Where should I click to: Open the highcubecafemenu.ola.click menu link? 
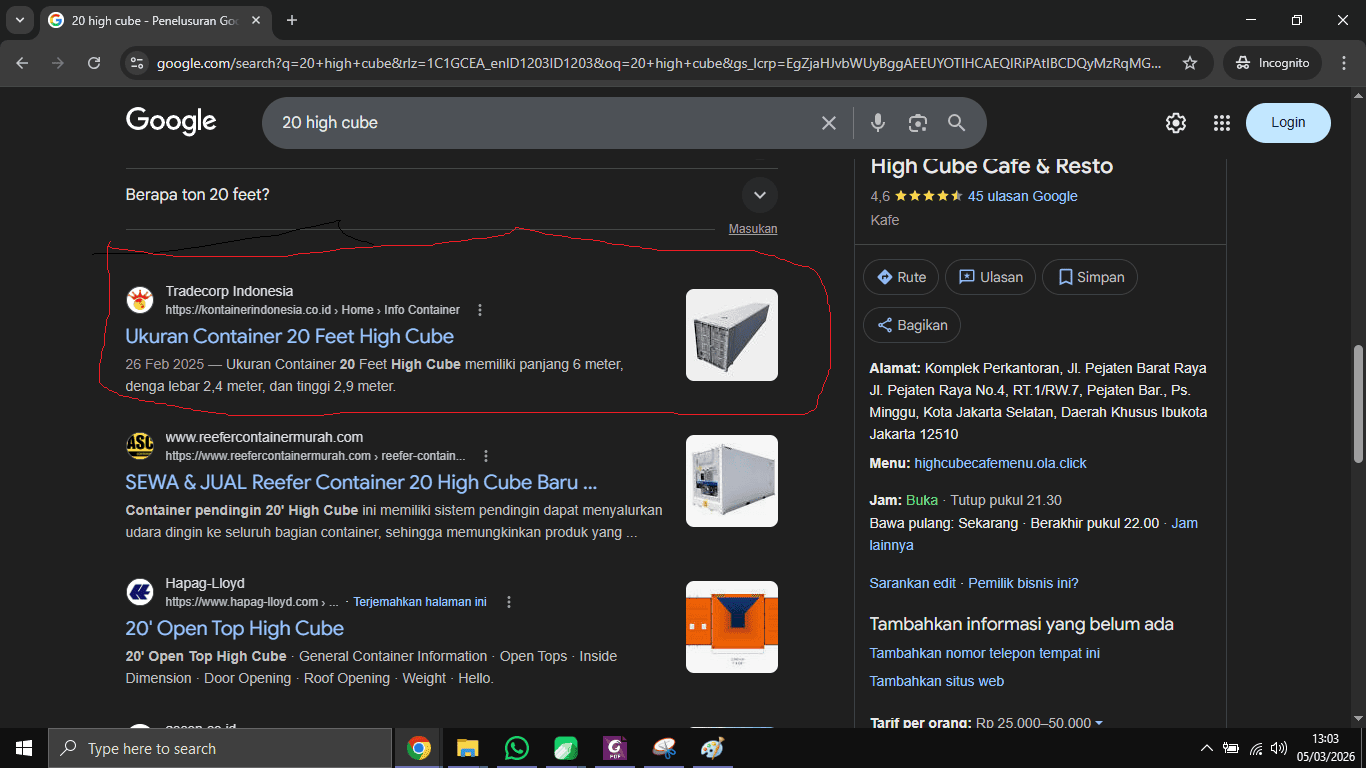pyautogui.click(x=1000, y=463)
